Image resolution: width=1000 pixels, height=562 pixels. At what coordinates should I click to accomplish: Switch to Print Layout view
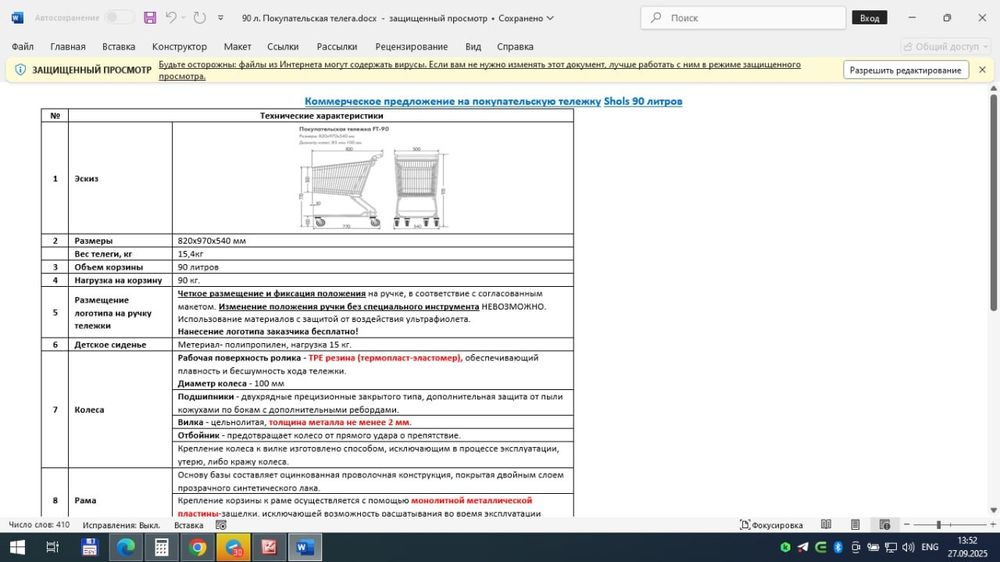point(855,524)
